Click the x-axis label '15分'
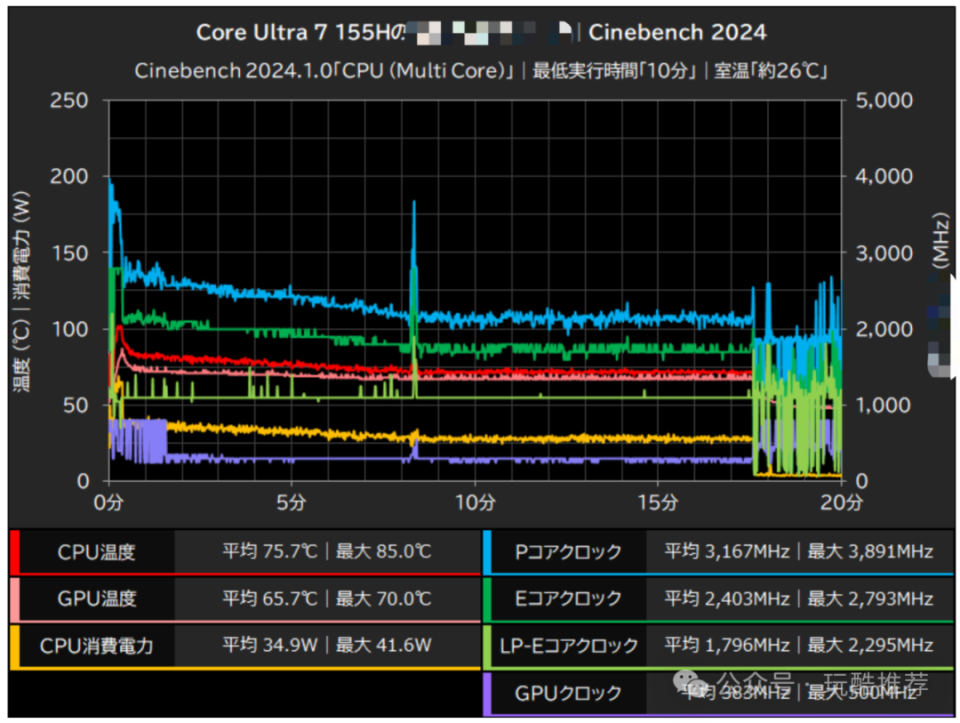The width and height of the screenshot is (960, 723). pyautogui.click(x=658, y=503)
